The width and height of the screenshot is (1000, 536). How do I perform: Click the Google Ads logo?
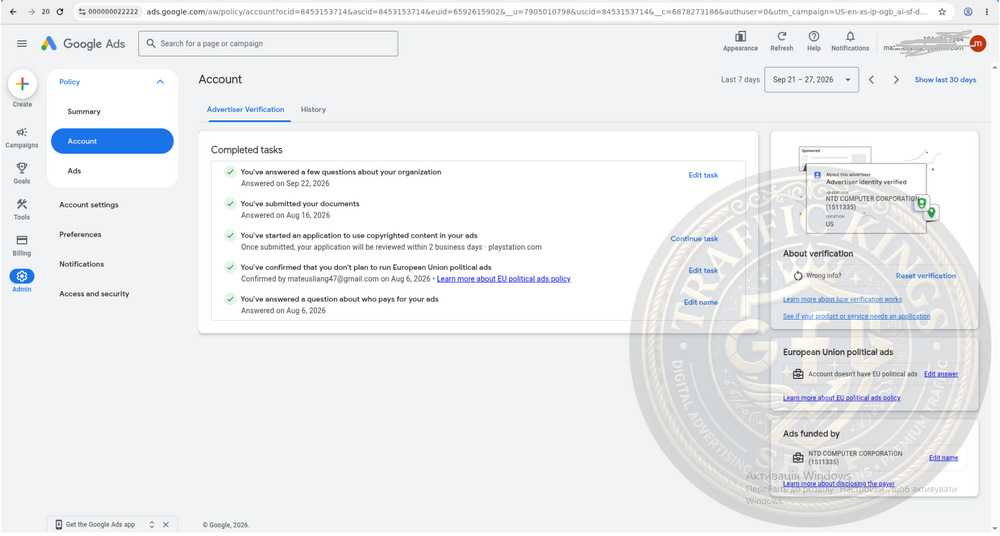click(83, 43)
